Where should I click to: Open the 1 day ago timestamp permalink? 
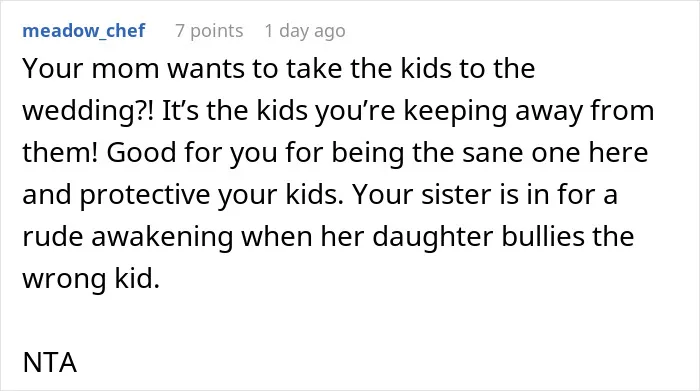pyautogui.click(x=305, y=31)
